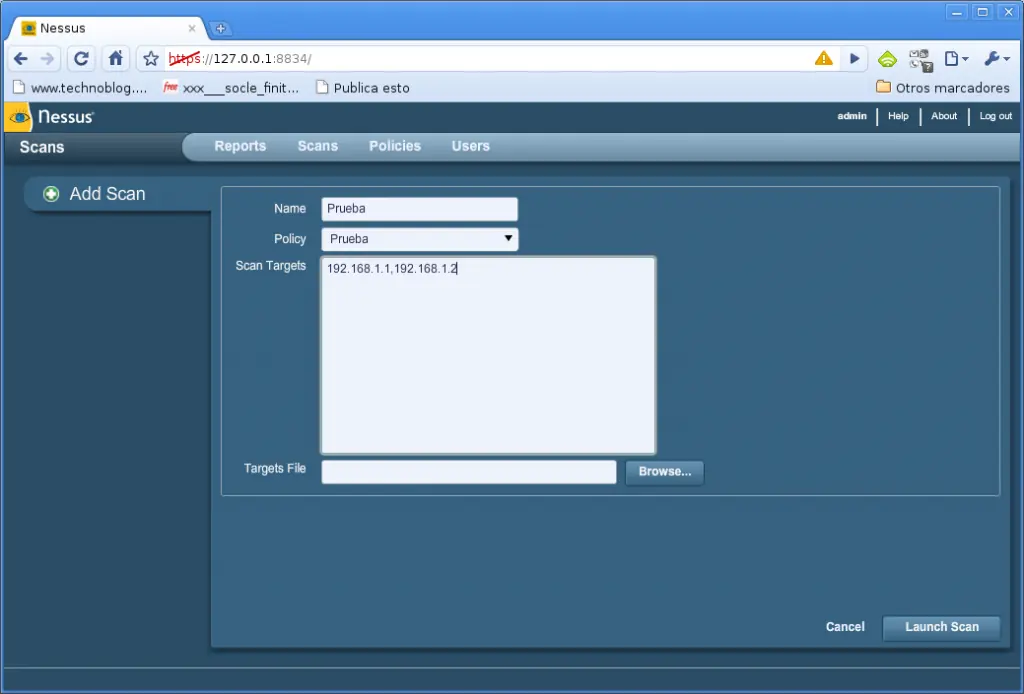
Task: Open the browser page menu icon
Action: click(956, 59)
